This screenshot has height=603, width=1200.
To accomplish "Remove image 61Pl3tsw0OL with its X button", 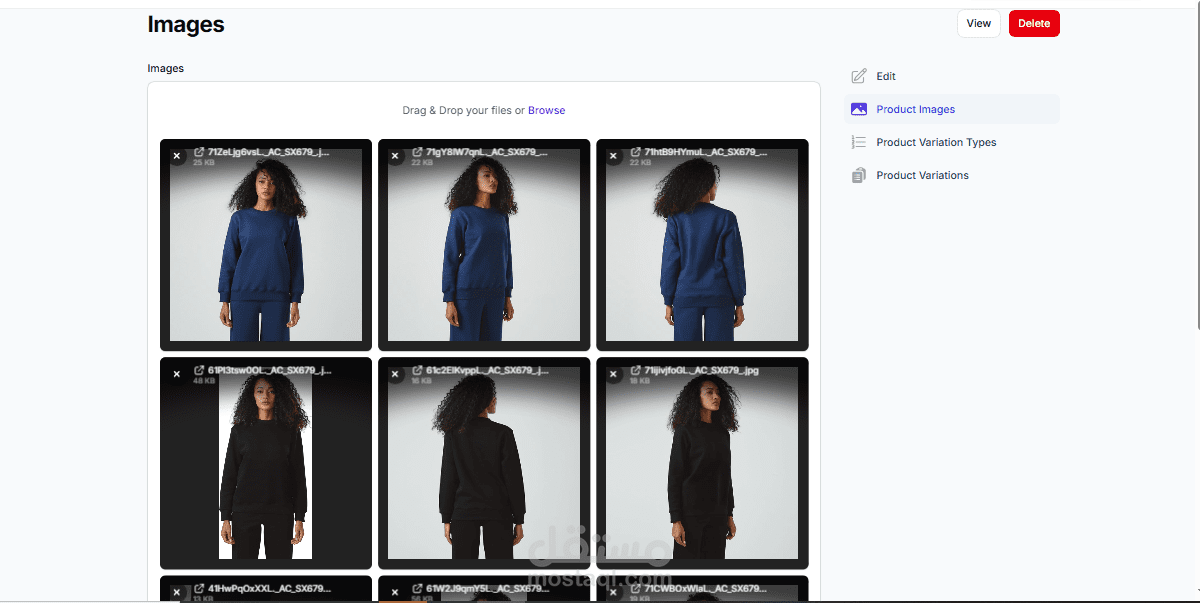I will (x=177, y=374).
